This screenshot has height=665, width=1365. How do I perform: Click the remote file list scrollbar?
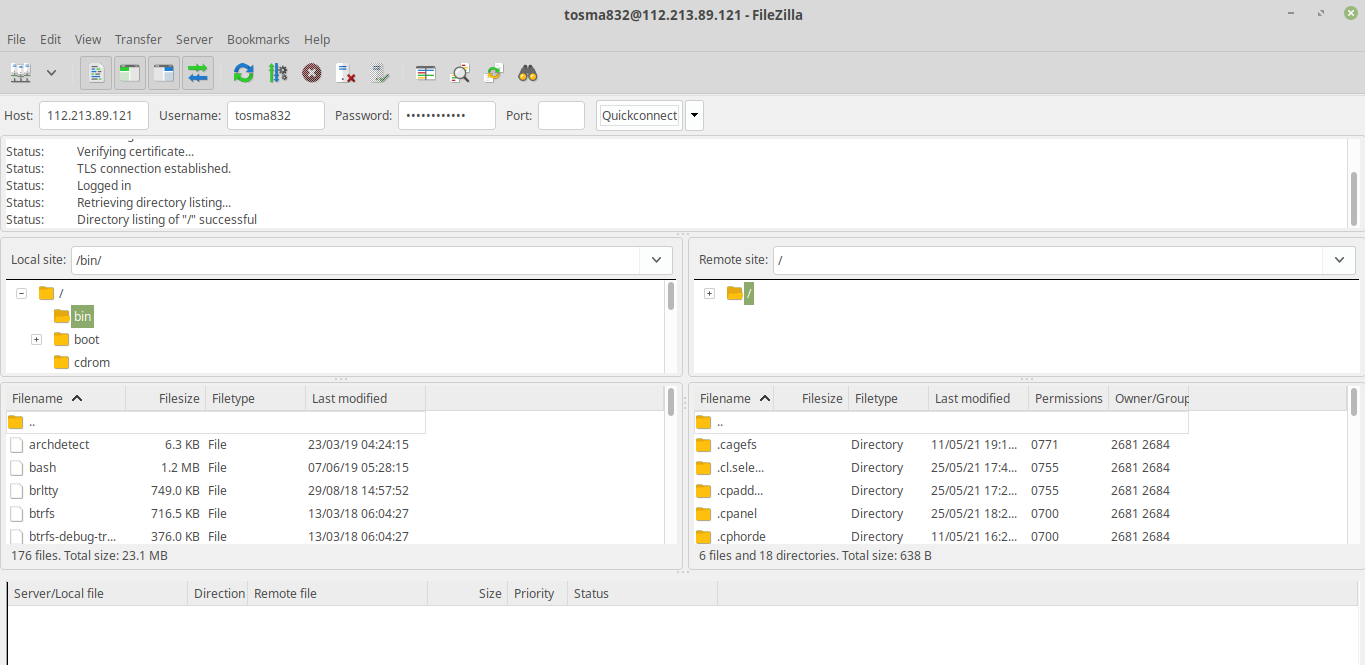[1354, 401]
